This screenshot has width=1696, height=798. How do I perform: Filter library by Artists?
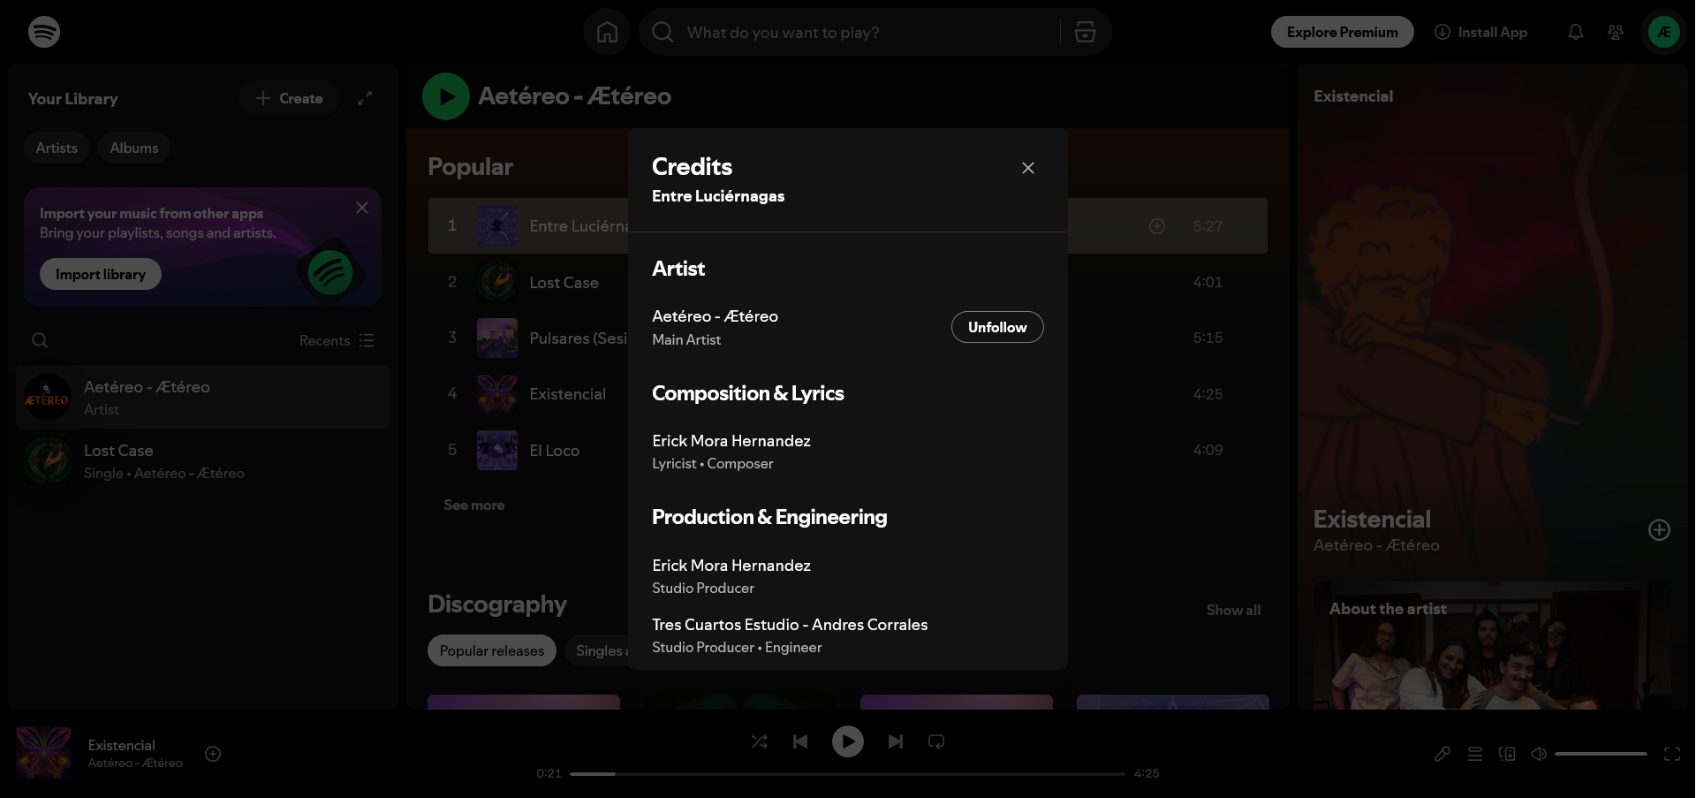pyautogui.click(x=57, y=148)
